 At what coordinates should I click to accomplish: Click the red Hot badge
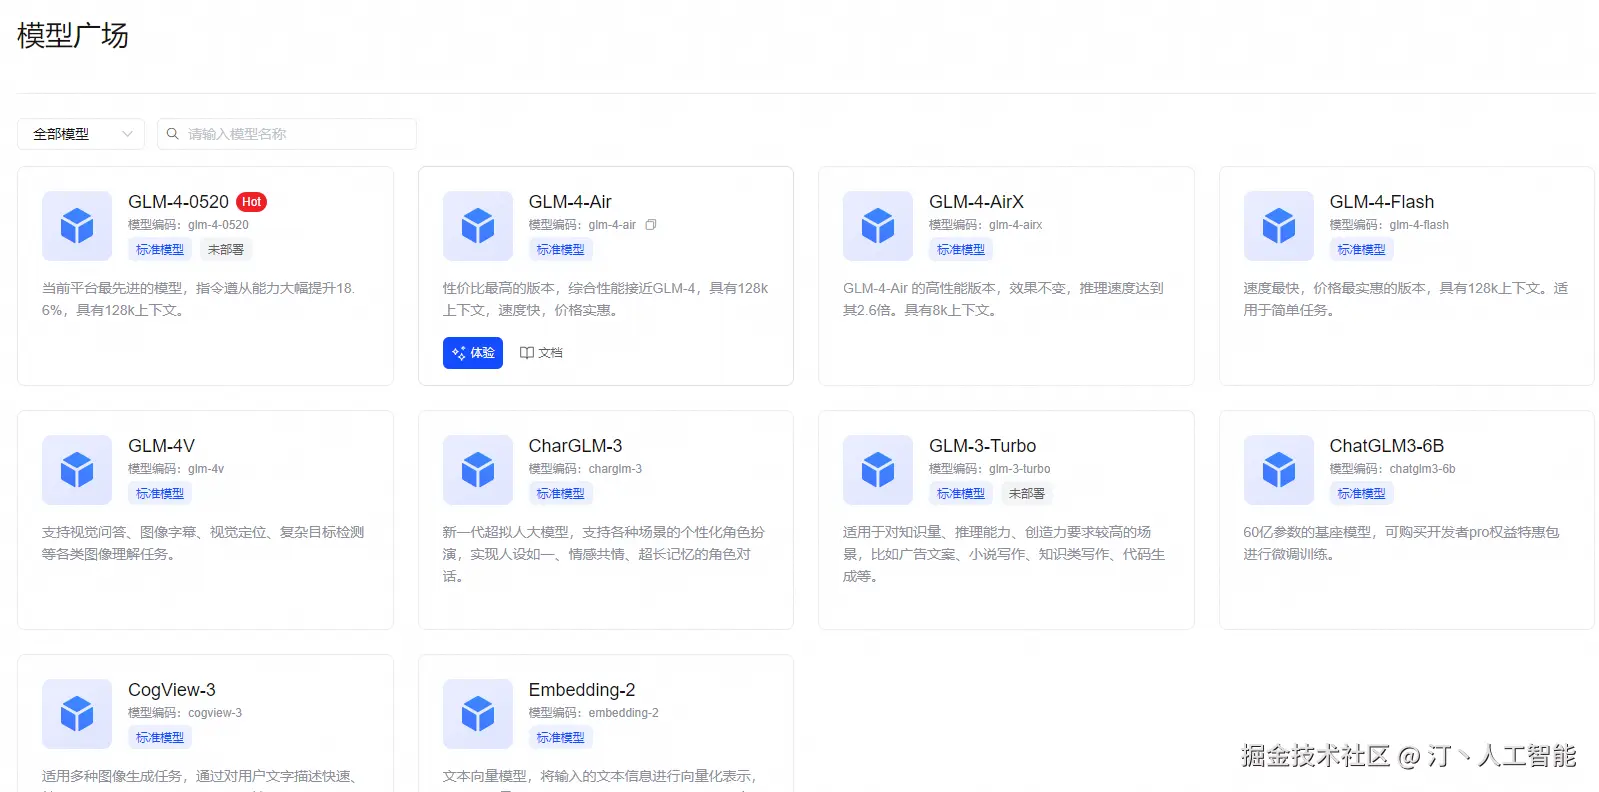(x=252, y=202)
